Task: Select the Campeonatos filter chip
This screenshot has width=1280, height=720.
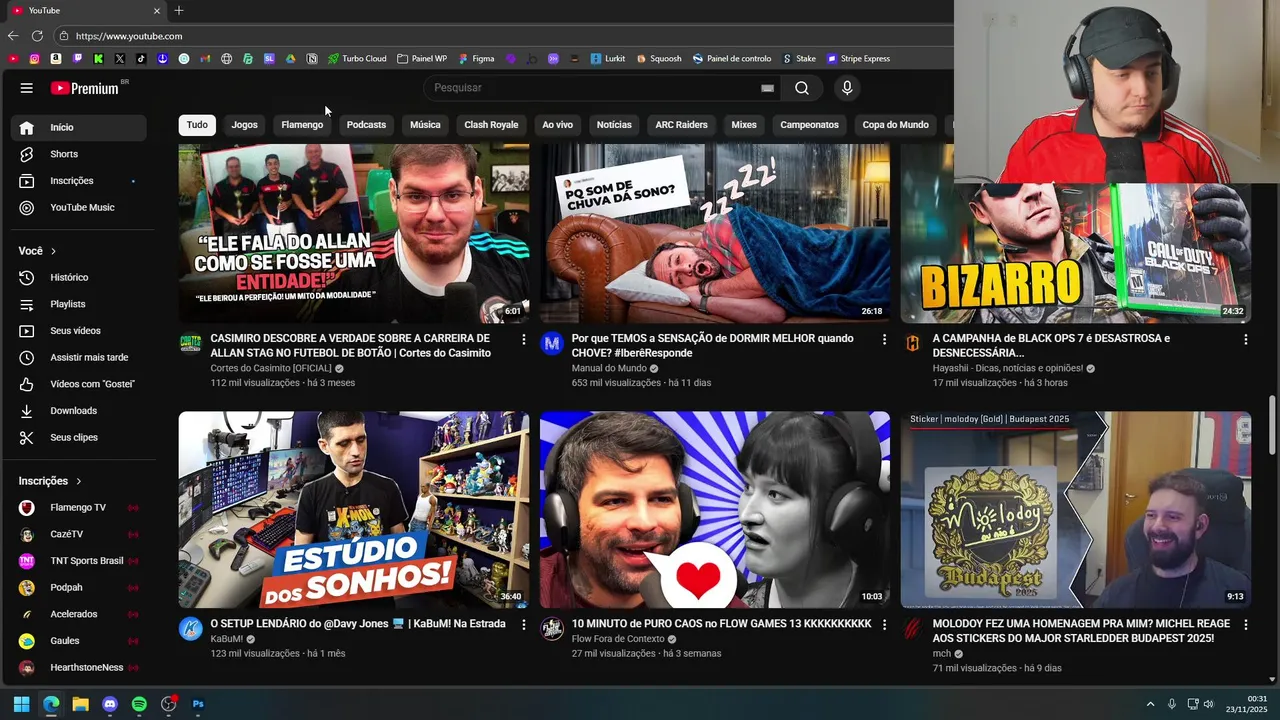Action: 809,125
